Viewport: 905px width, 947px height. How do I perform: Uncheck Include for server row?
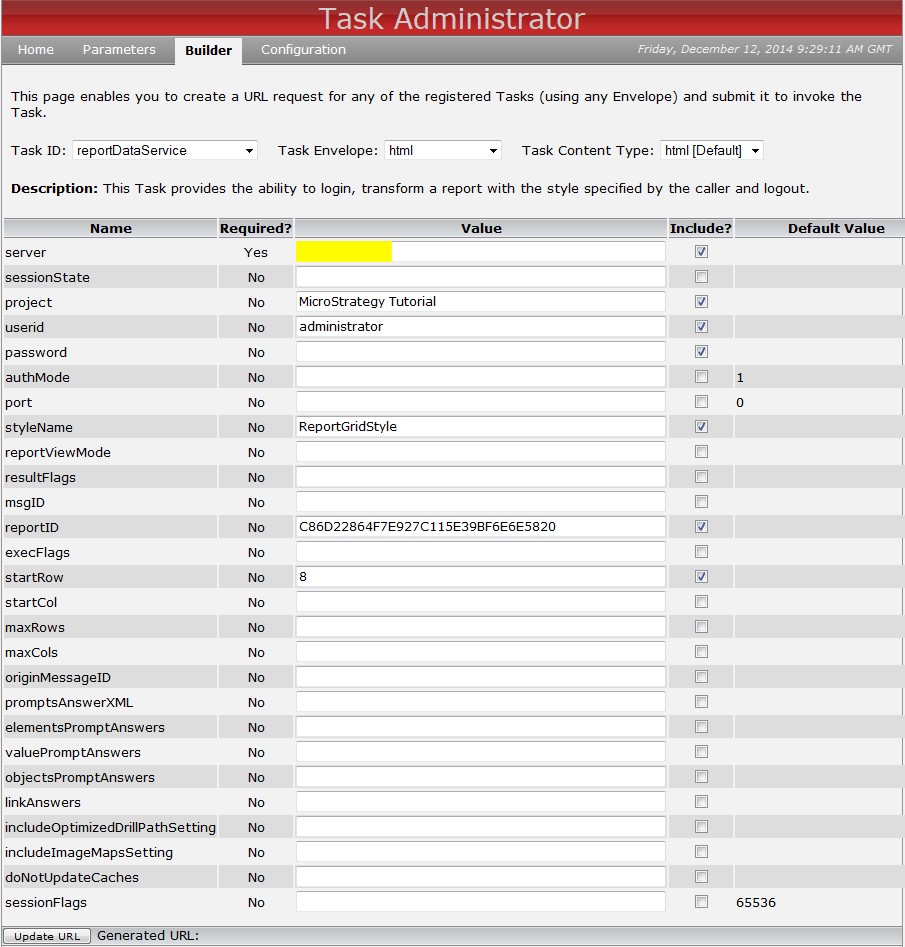coord(701,252)
